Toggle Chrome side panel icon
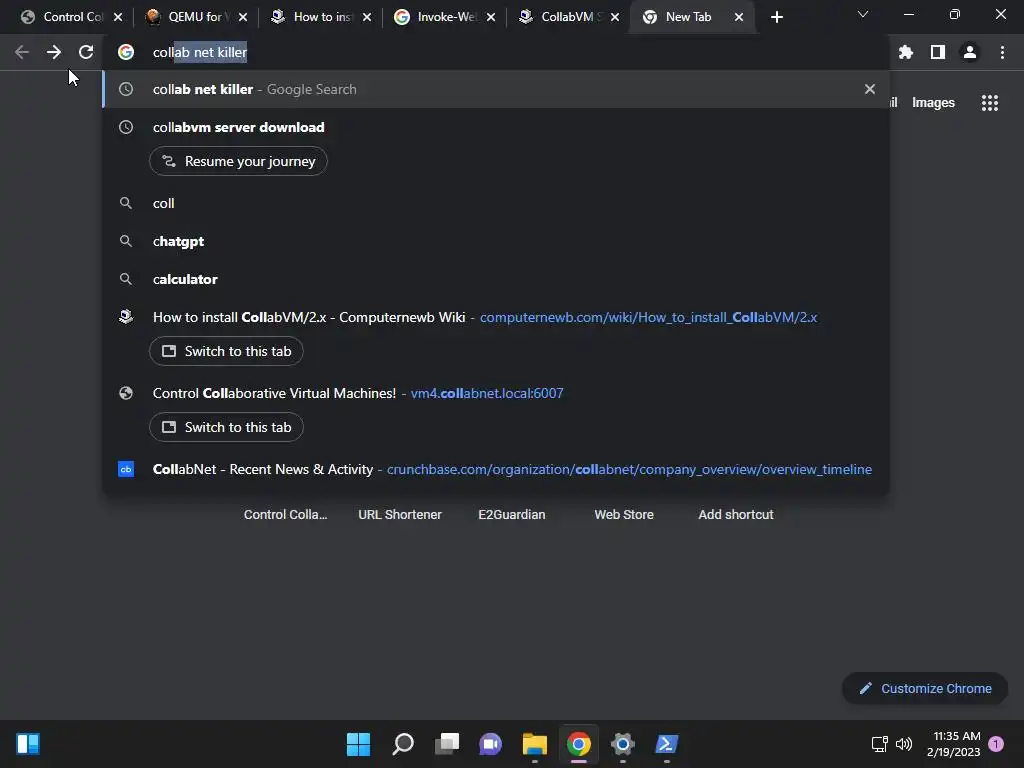The image size is (1024, 768). [938, 52]
